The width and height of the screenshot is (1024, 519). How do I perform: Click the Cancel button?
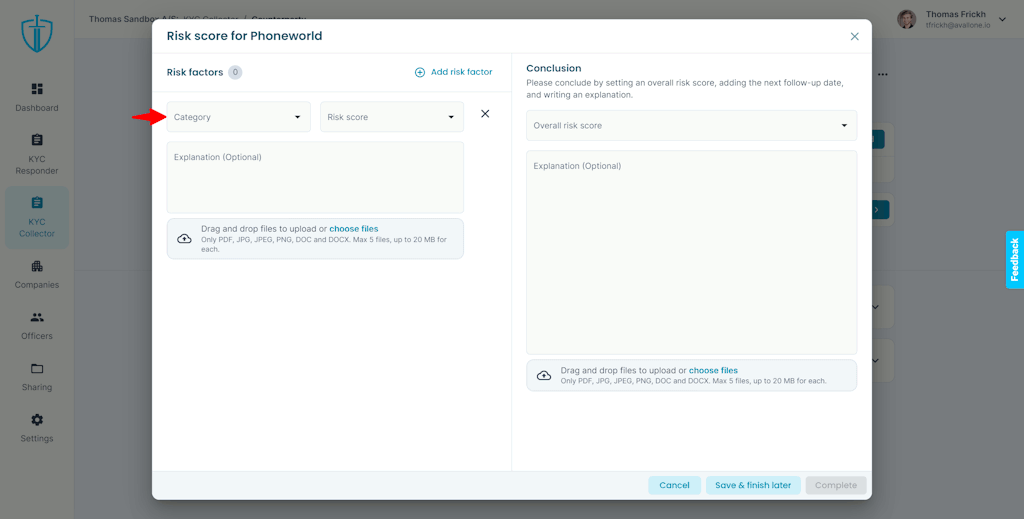(675, 485)
